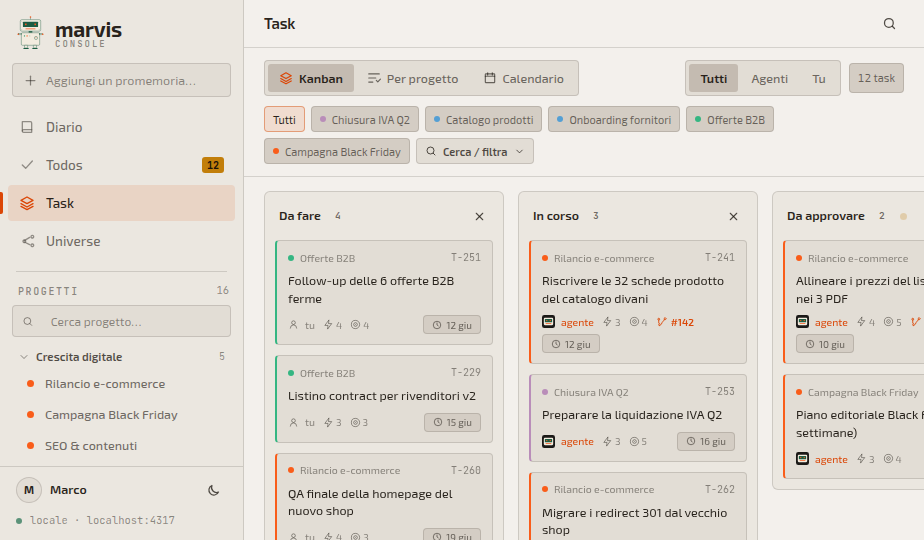Filter by Campagna Black Friday chip
This screenshot has width=924, height=540.
[x=336, y=152]
